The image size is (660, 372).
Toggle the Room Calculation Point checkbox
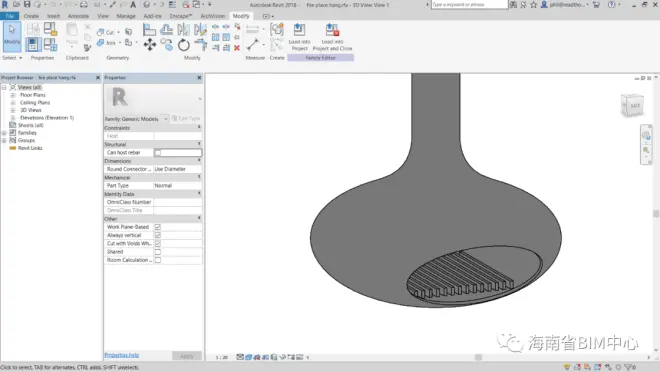(x=157, y=260)
